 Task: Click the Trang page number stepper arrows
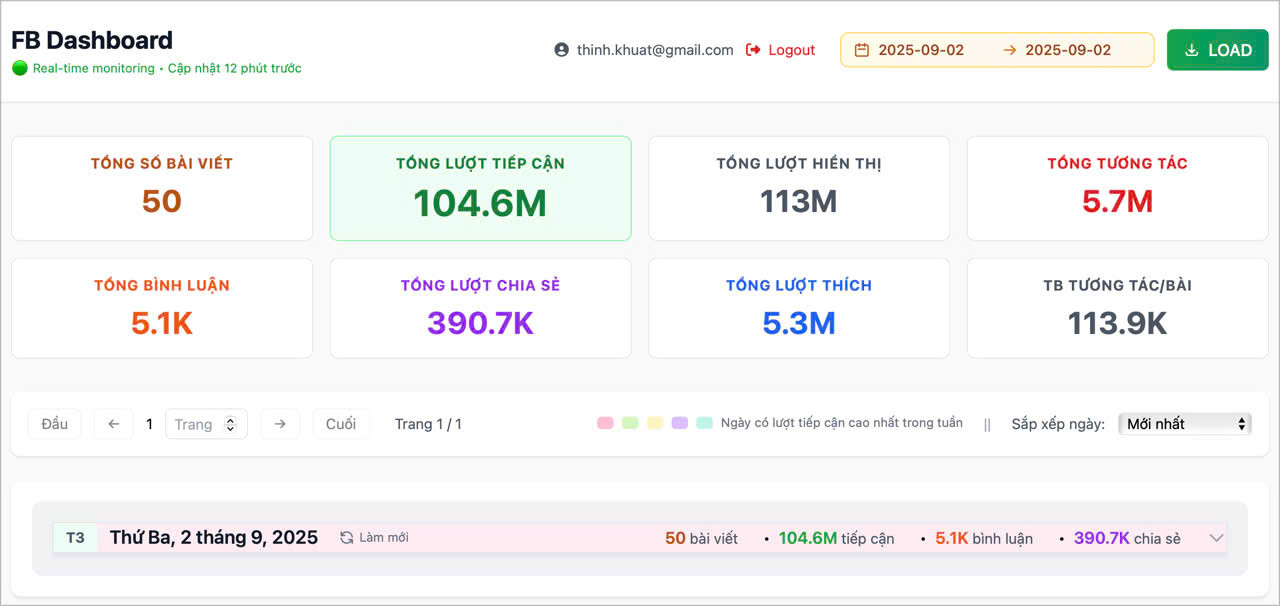point(230,424)
